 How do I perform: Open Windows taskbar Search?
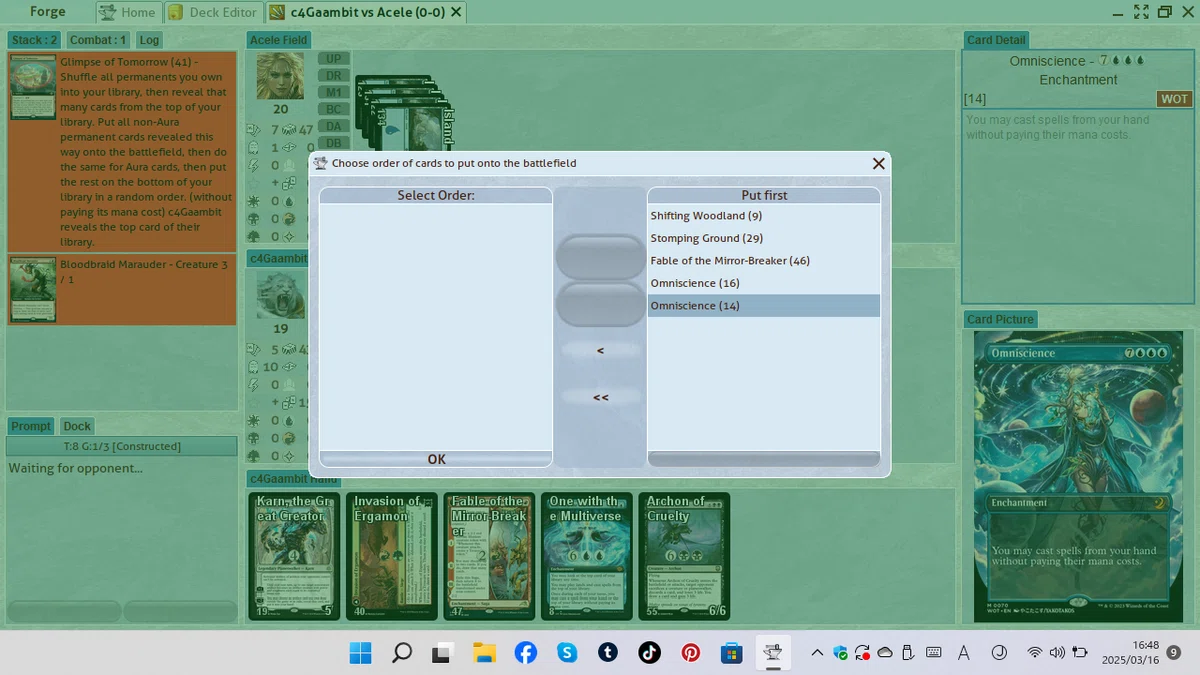point(402,653)
